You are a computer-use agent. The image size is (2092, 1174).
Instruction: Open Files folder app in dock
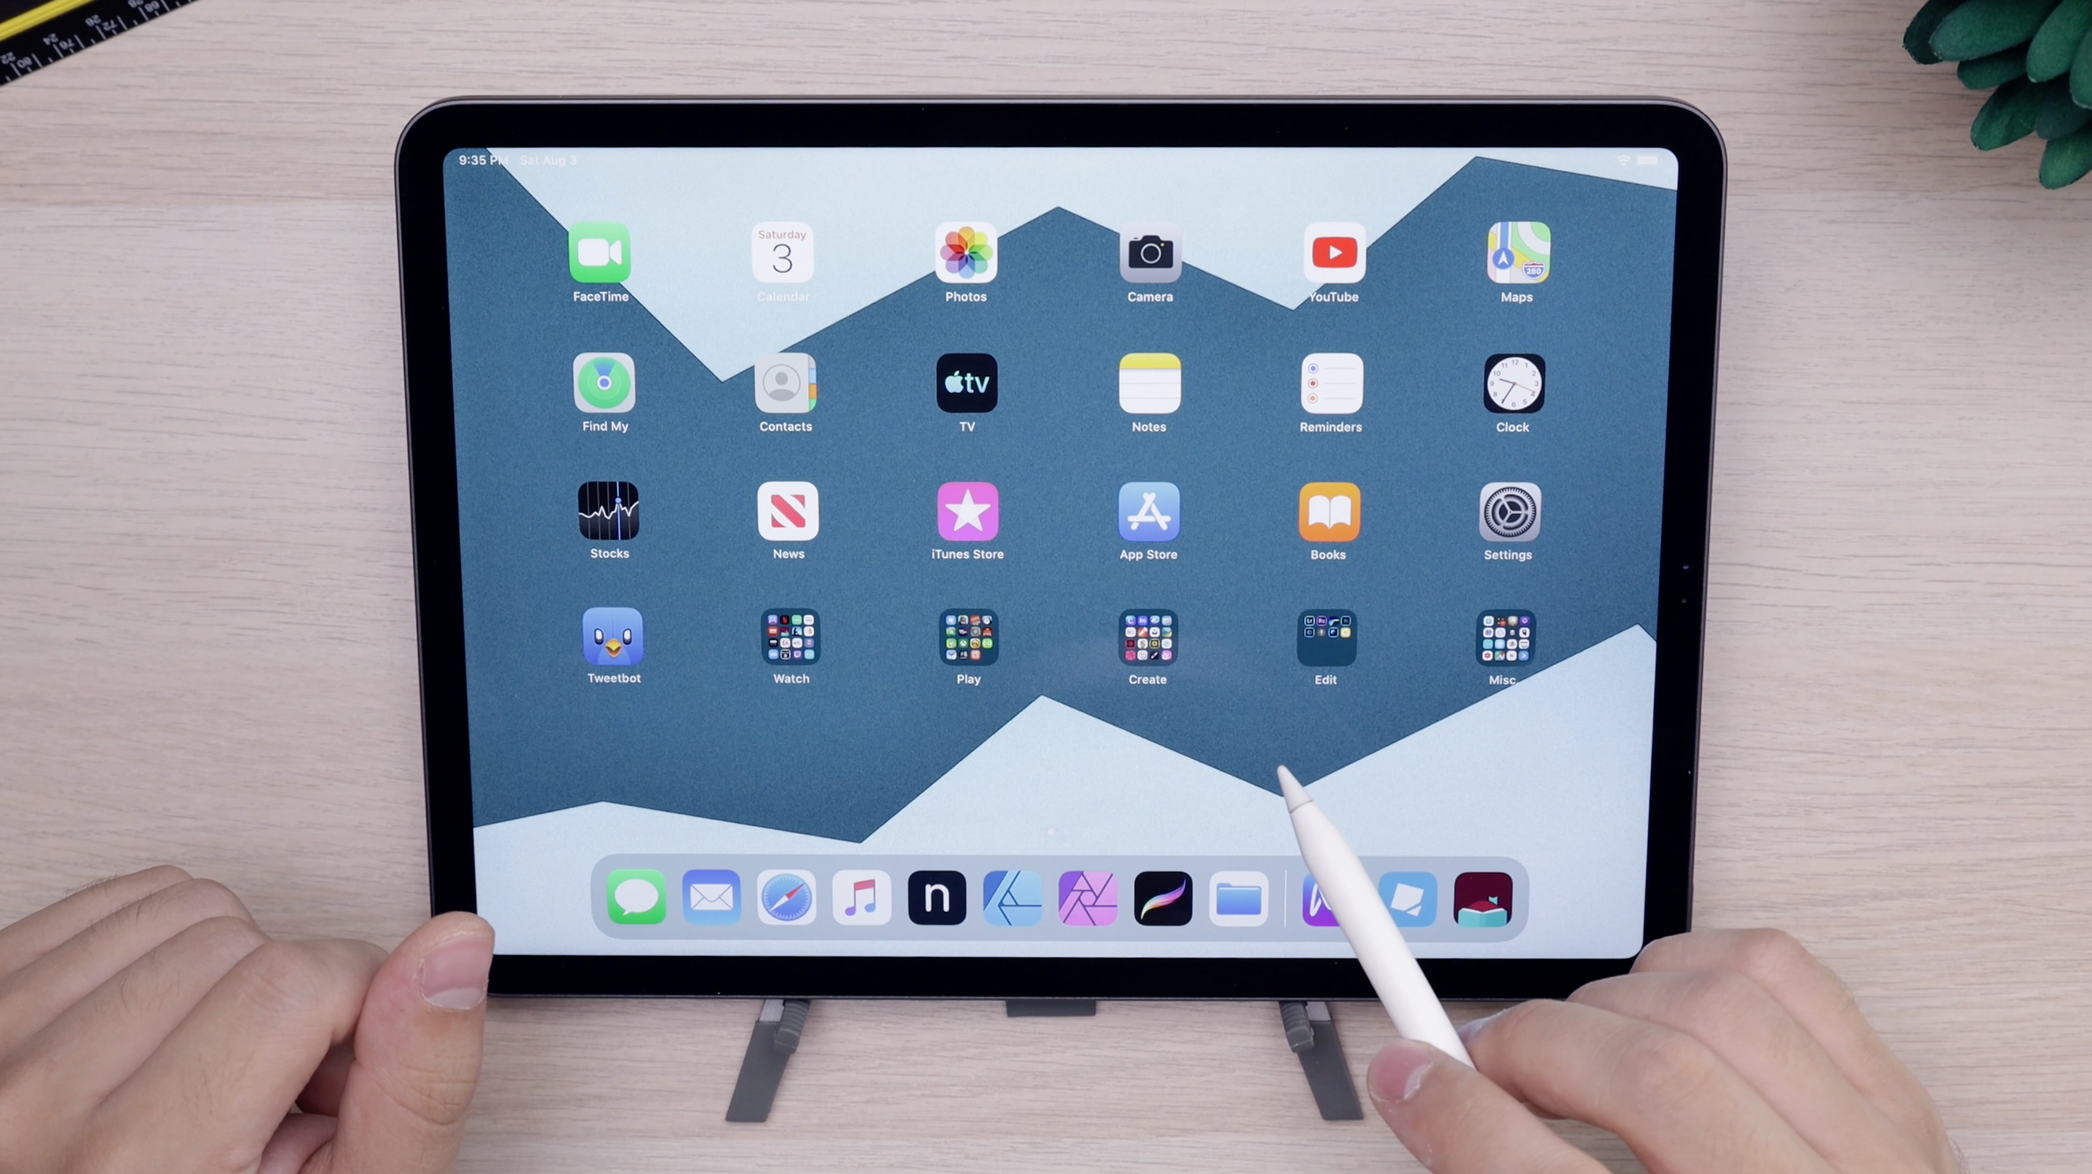(x=1241, y=898)
